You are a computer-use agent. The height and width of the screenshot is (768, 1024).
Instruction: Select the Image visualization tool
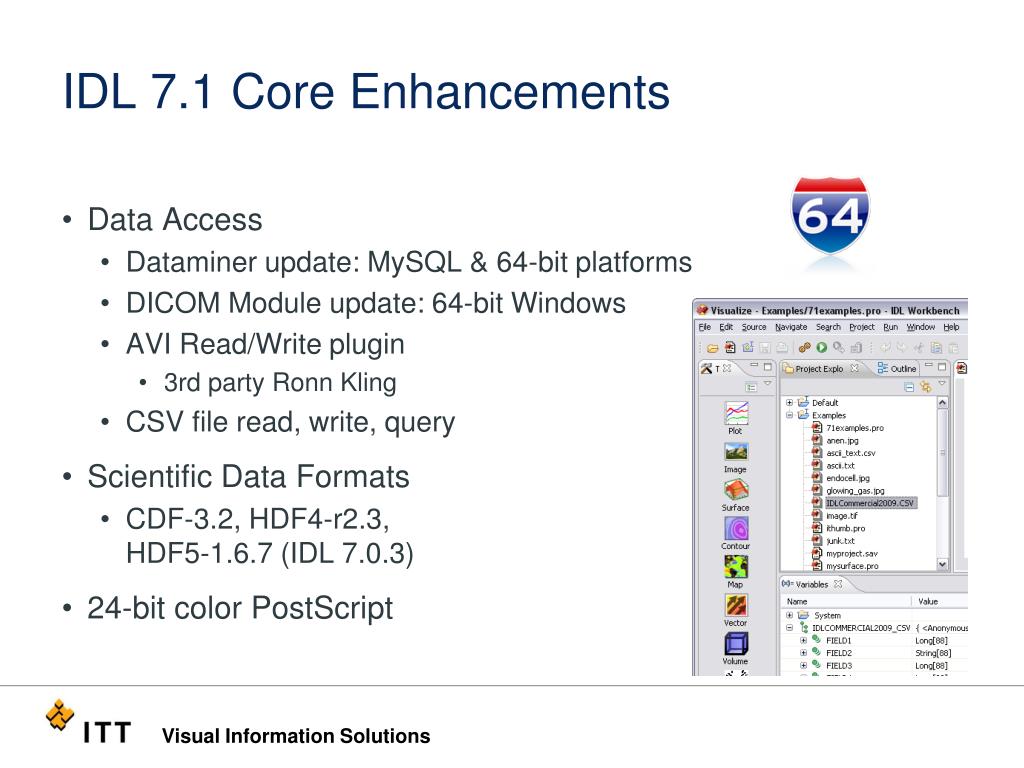736,457
